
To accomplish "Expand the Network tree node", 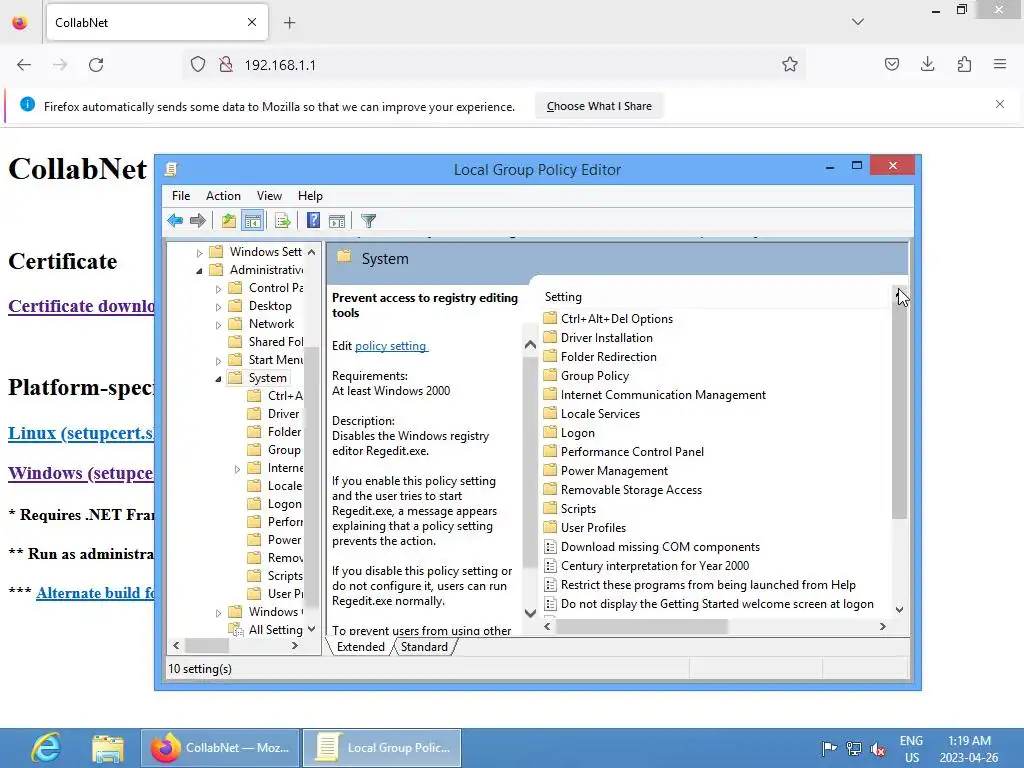I will click(219, 325).
